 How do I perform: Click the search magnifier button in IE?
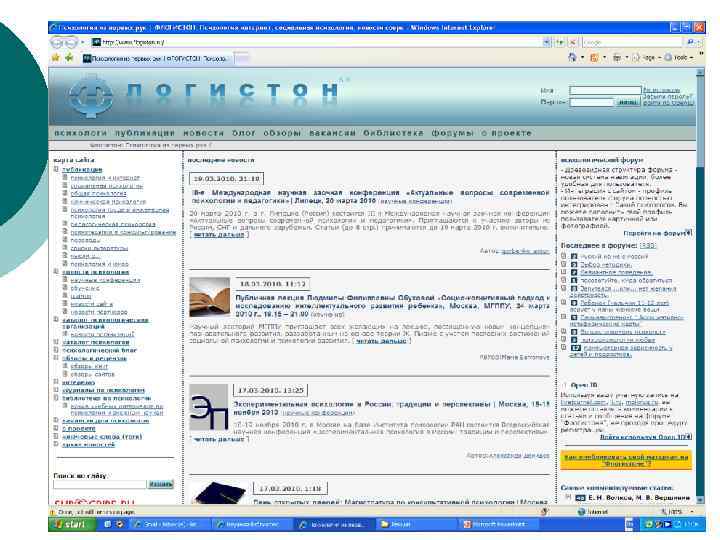tap(690, 42)
